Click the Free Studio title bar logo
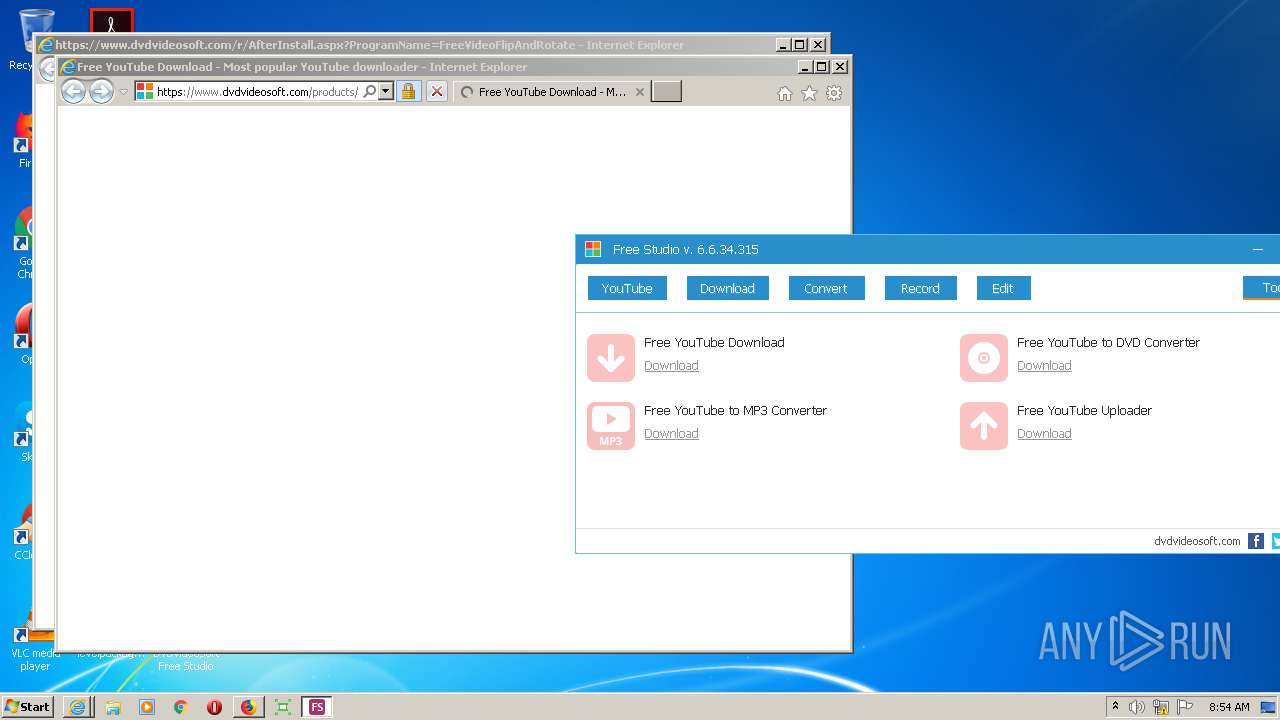Screen dimensions: 1280x720 point(593,249)
